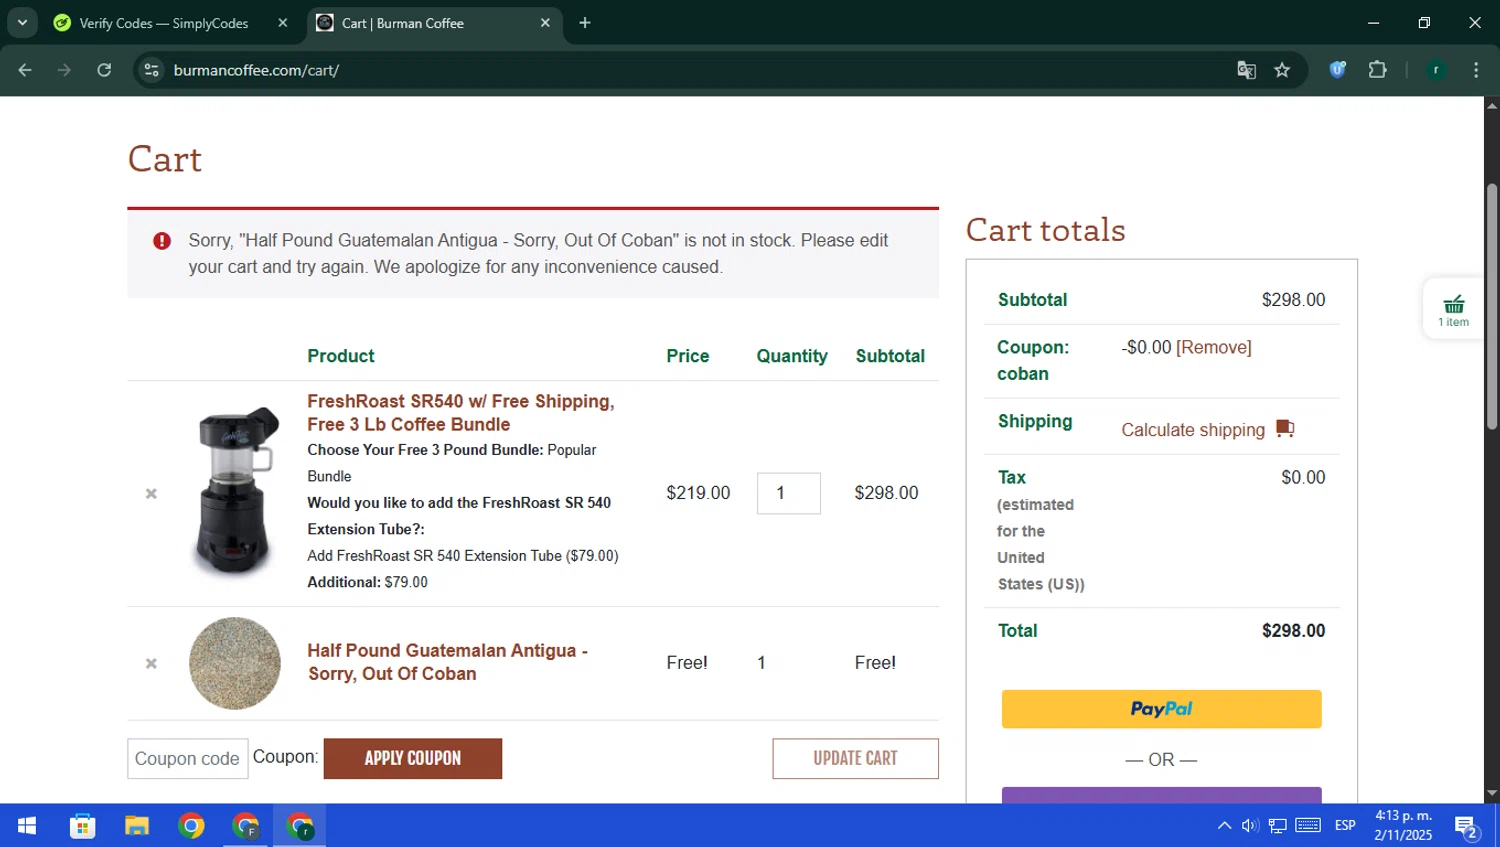Viewport: 1500px width, 847px height.
Task: Click Cart page heading
Action: [165, 160]
